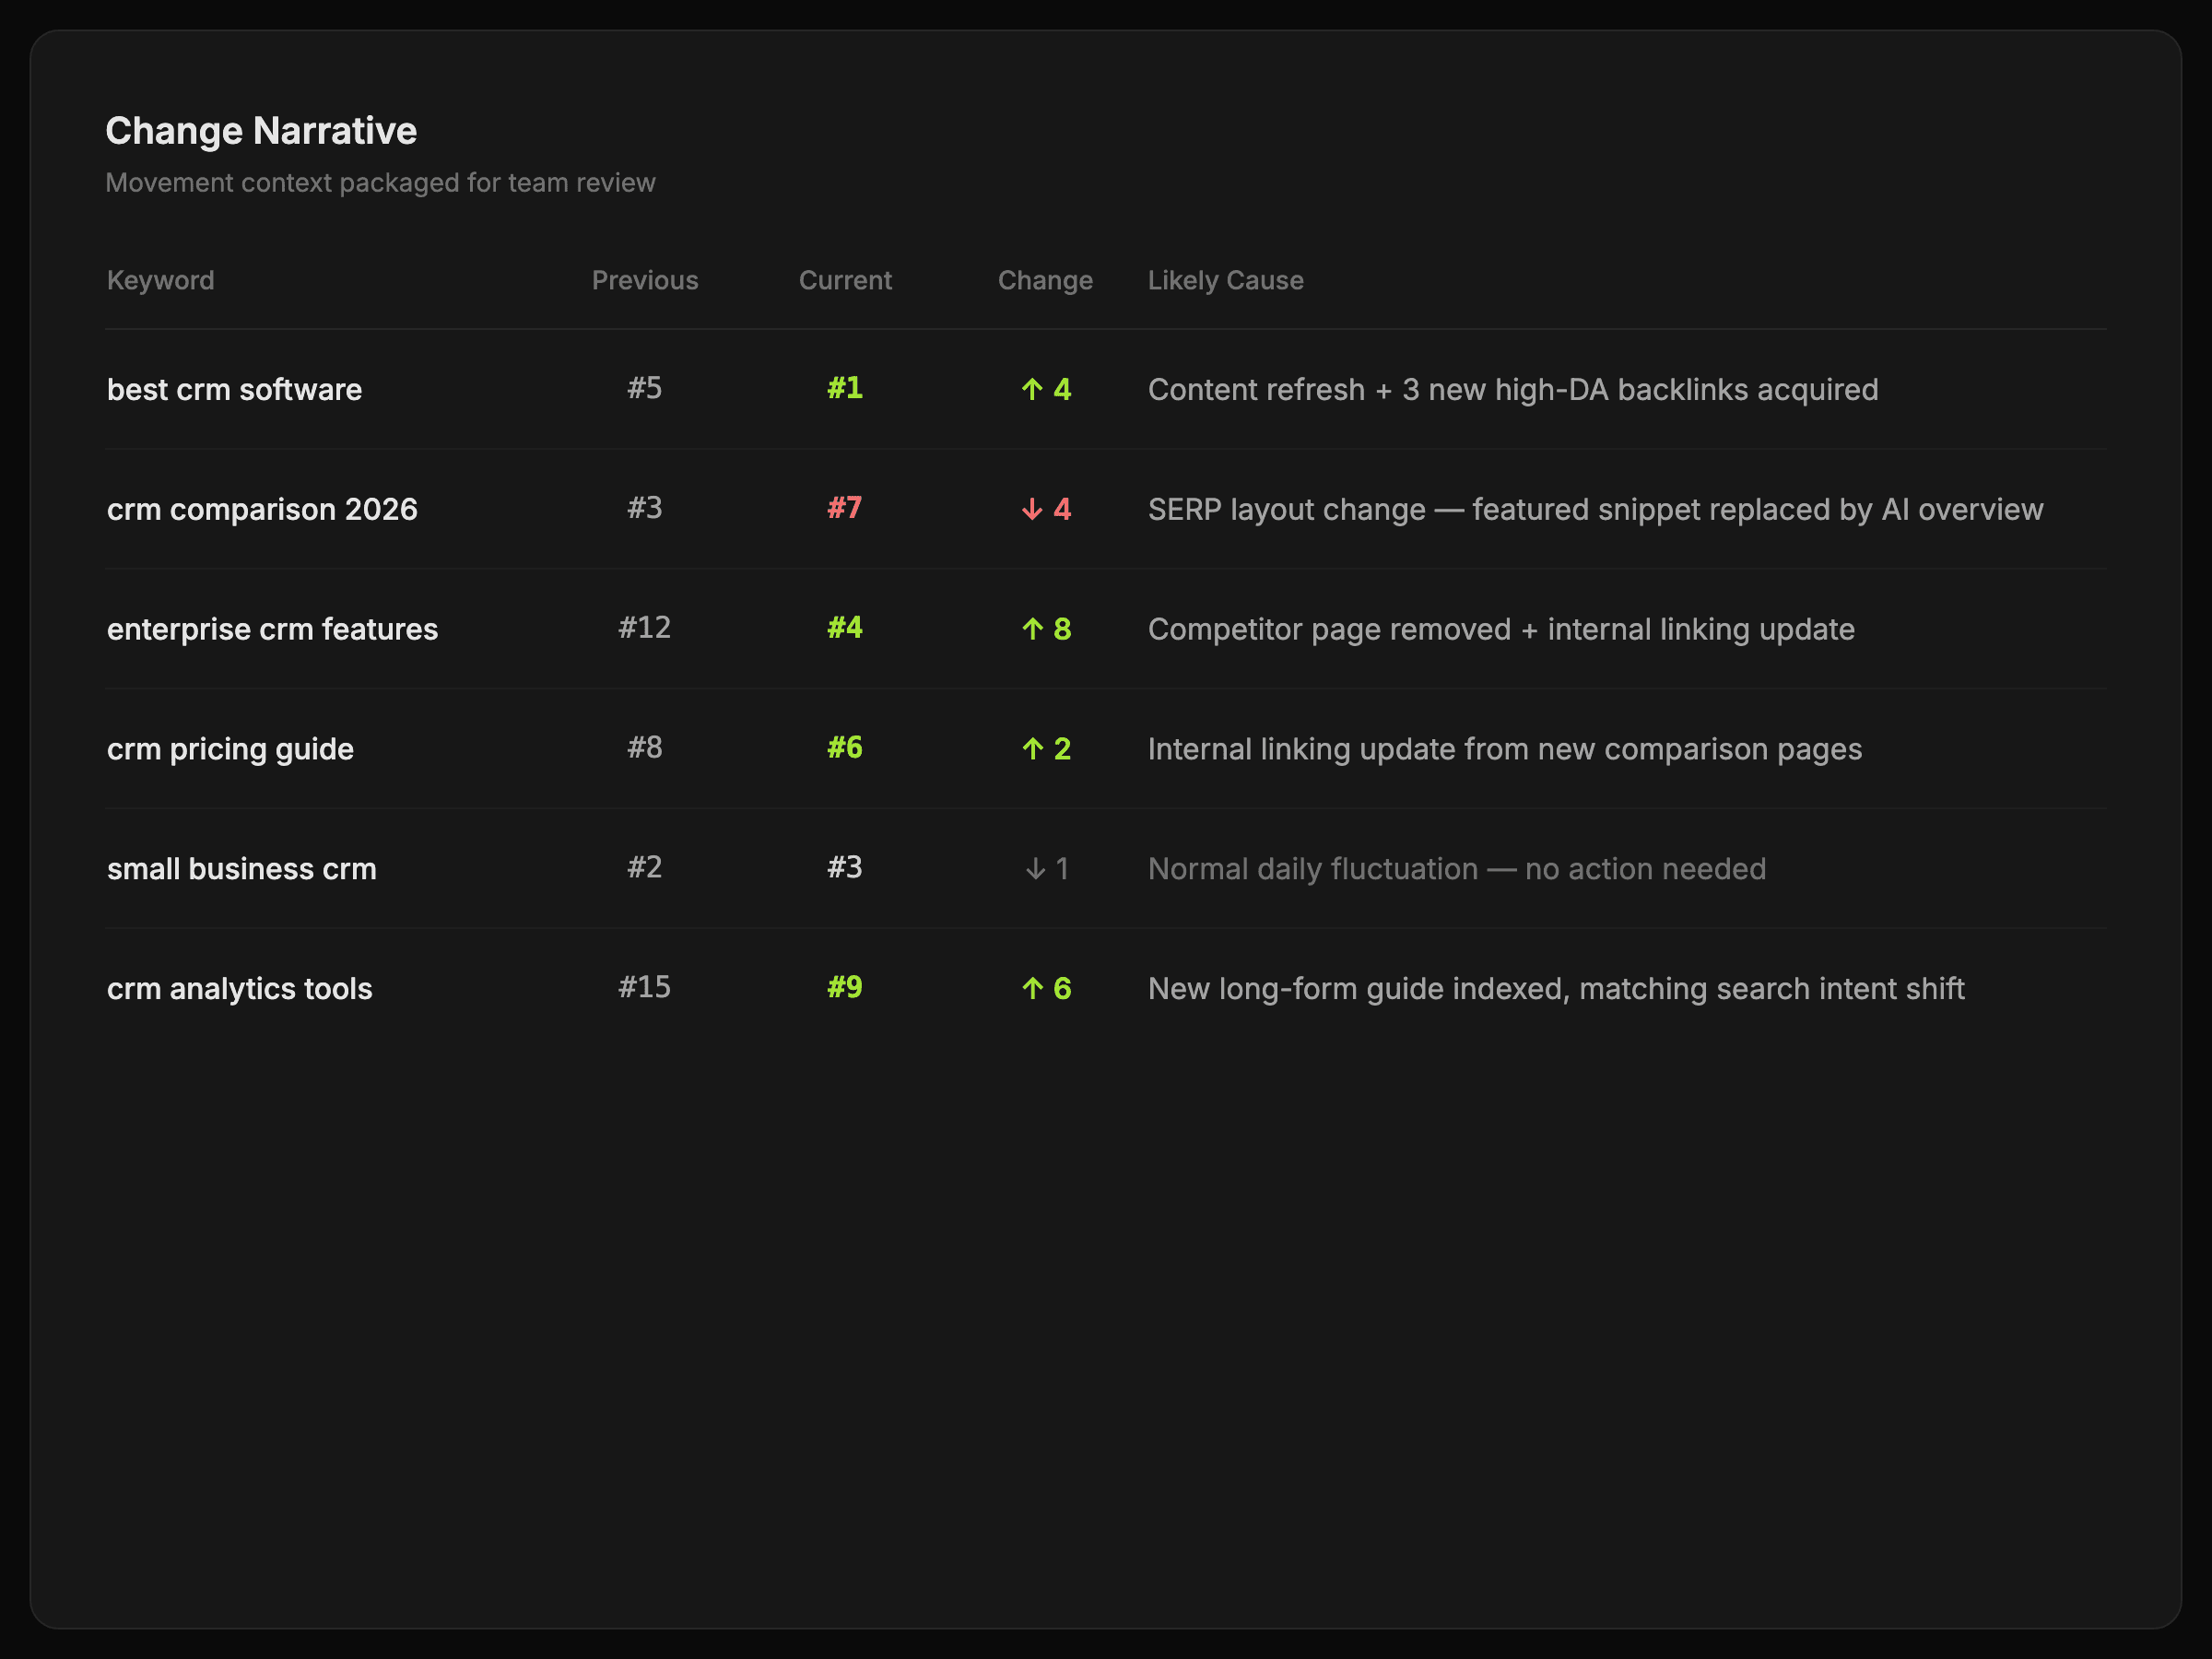The height and width of the screenshot is (1659, 2212).
Task: Click the up arrow beside crm pricing guide change
Action: [x=1032, y=749]
